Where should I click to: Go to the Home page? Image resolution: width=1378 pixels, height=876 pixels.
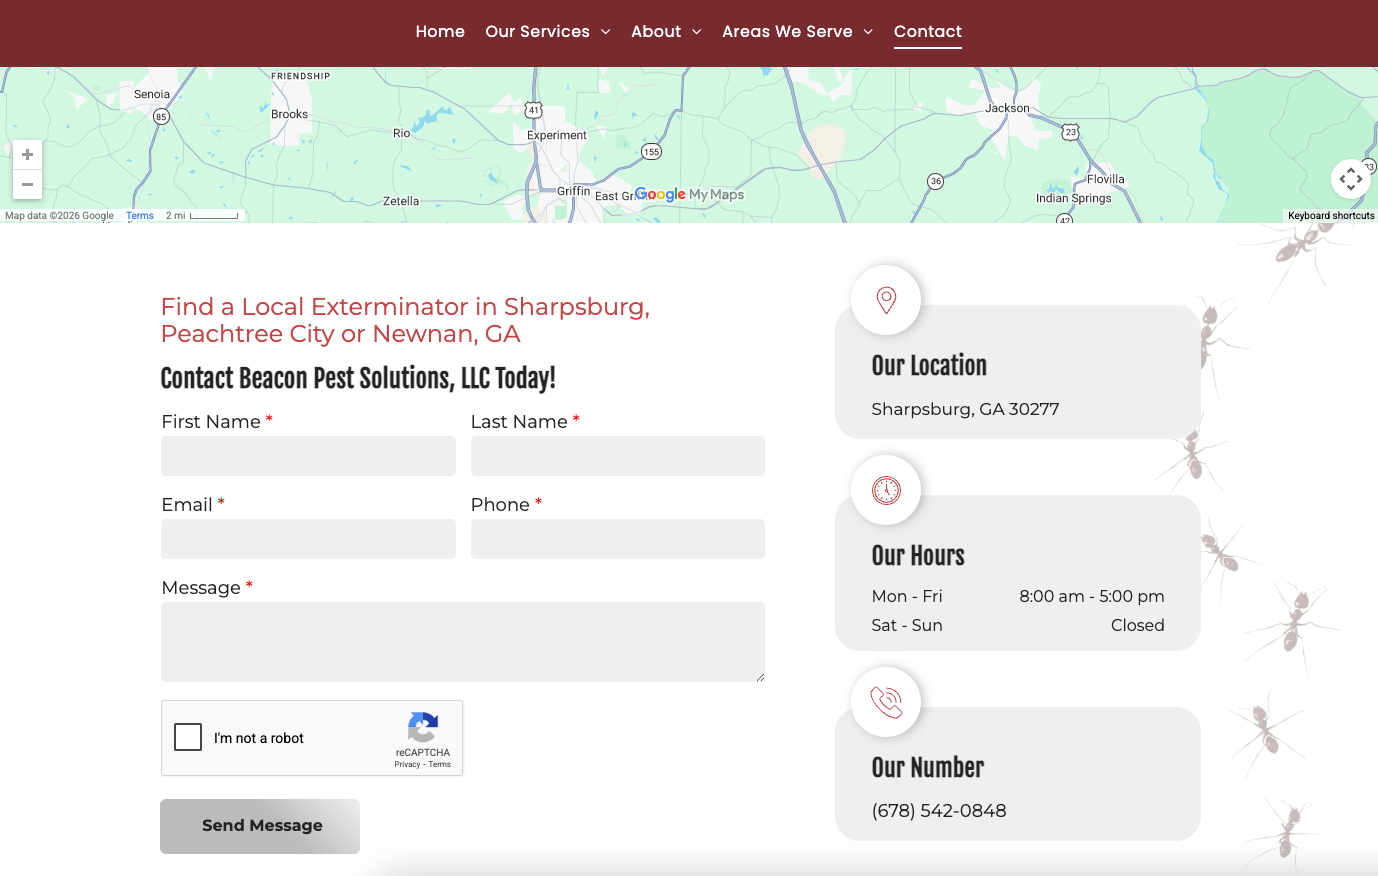[440, 31]
